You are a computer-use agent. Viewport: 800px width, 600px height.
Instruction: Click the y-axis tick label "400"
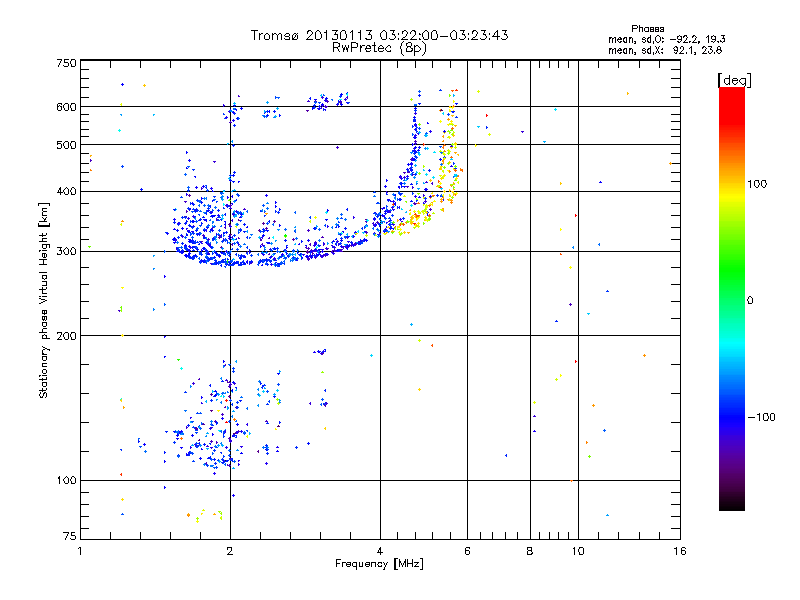click(x=66, y=191)
